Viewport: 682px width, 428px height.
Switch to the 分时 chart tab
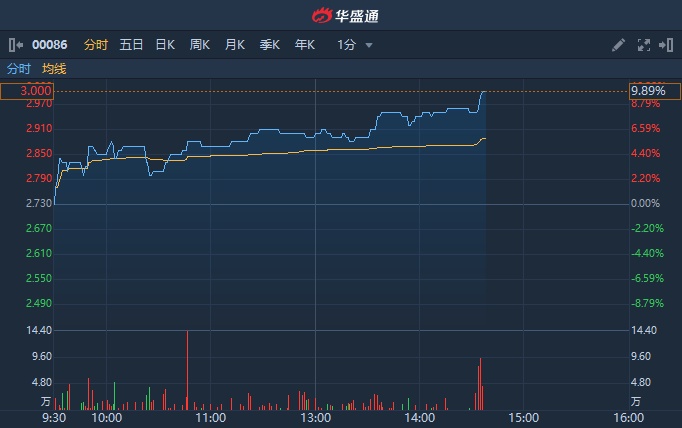tap(96, 45)
